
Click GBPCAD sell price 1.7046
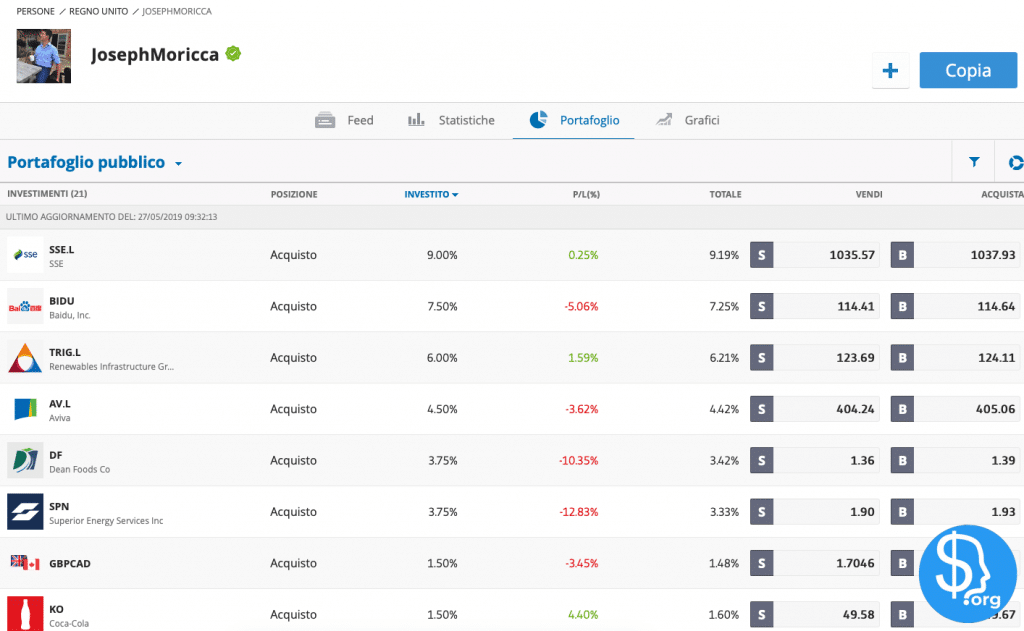point(856,563)
